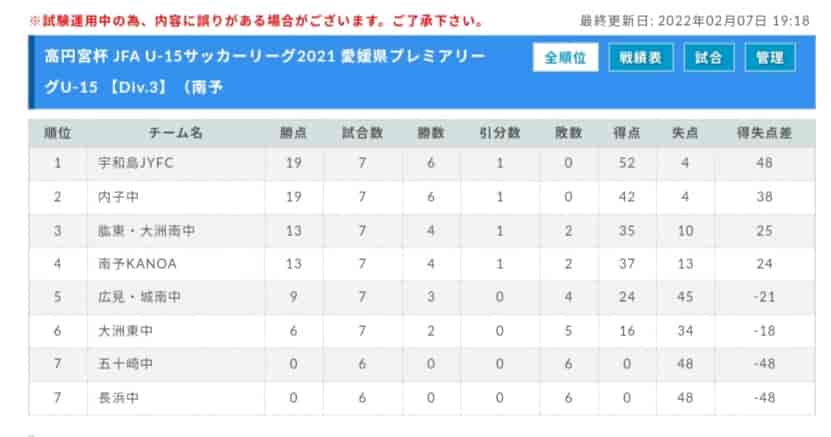Click the 勝点 column header
Image resolution: width=831 pixels, height=437 pixels.
pos(294,133)
